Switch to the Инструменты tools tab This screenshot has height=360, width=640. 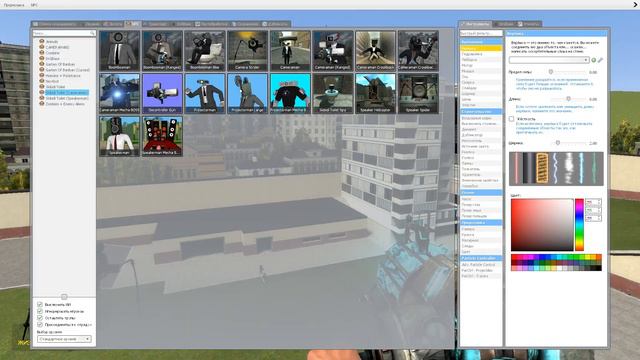click(475, 24)
